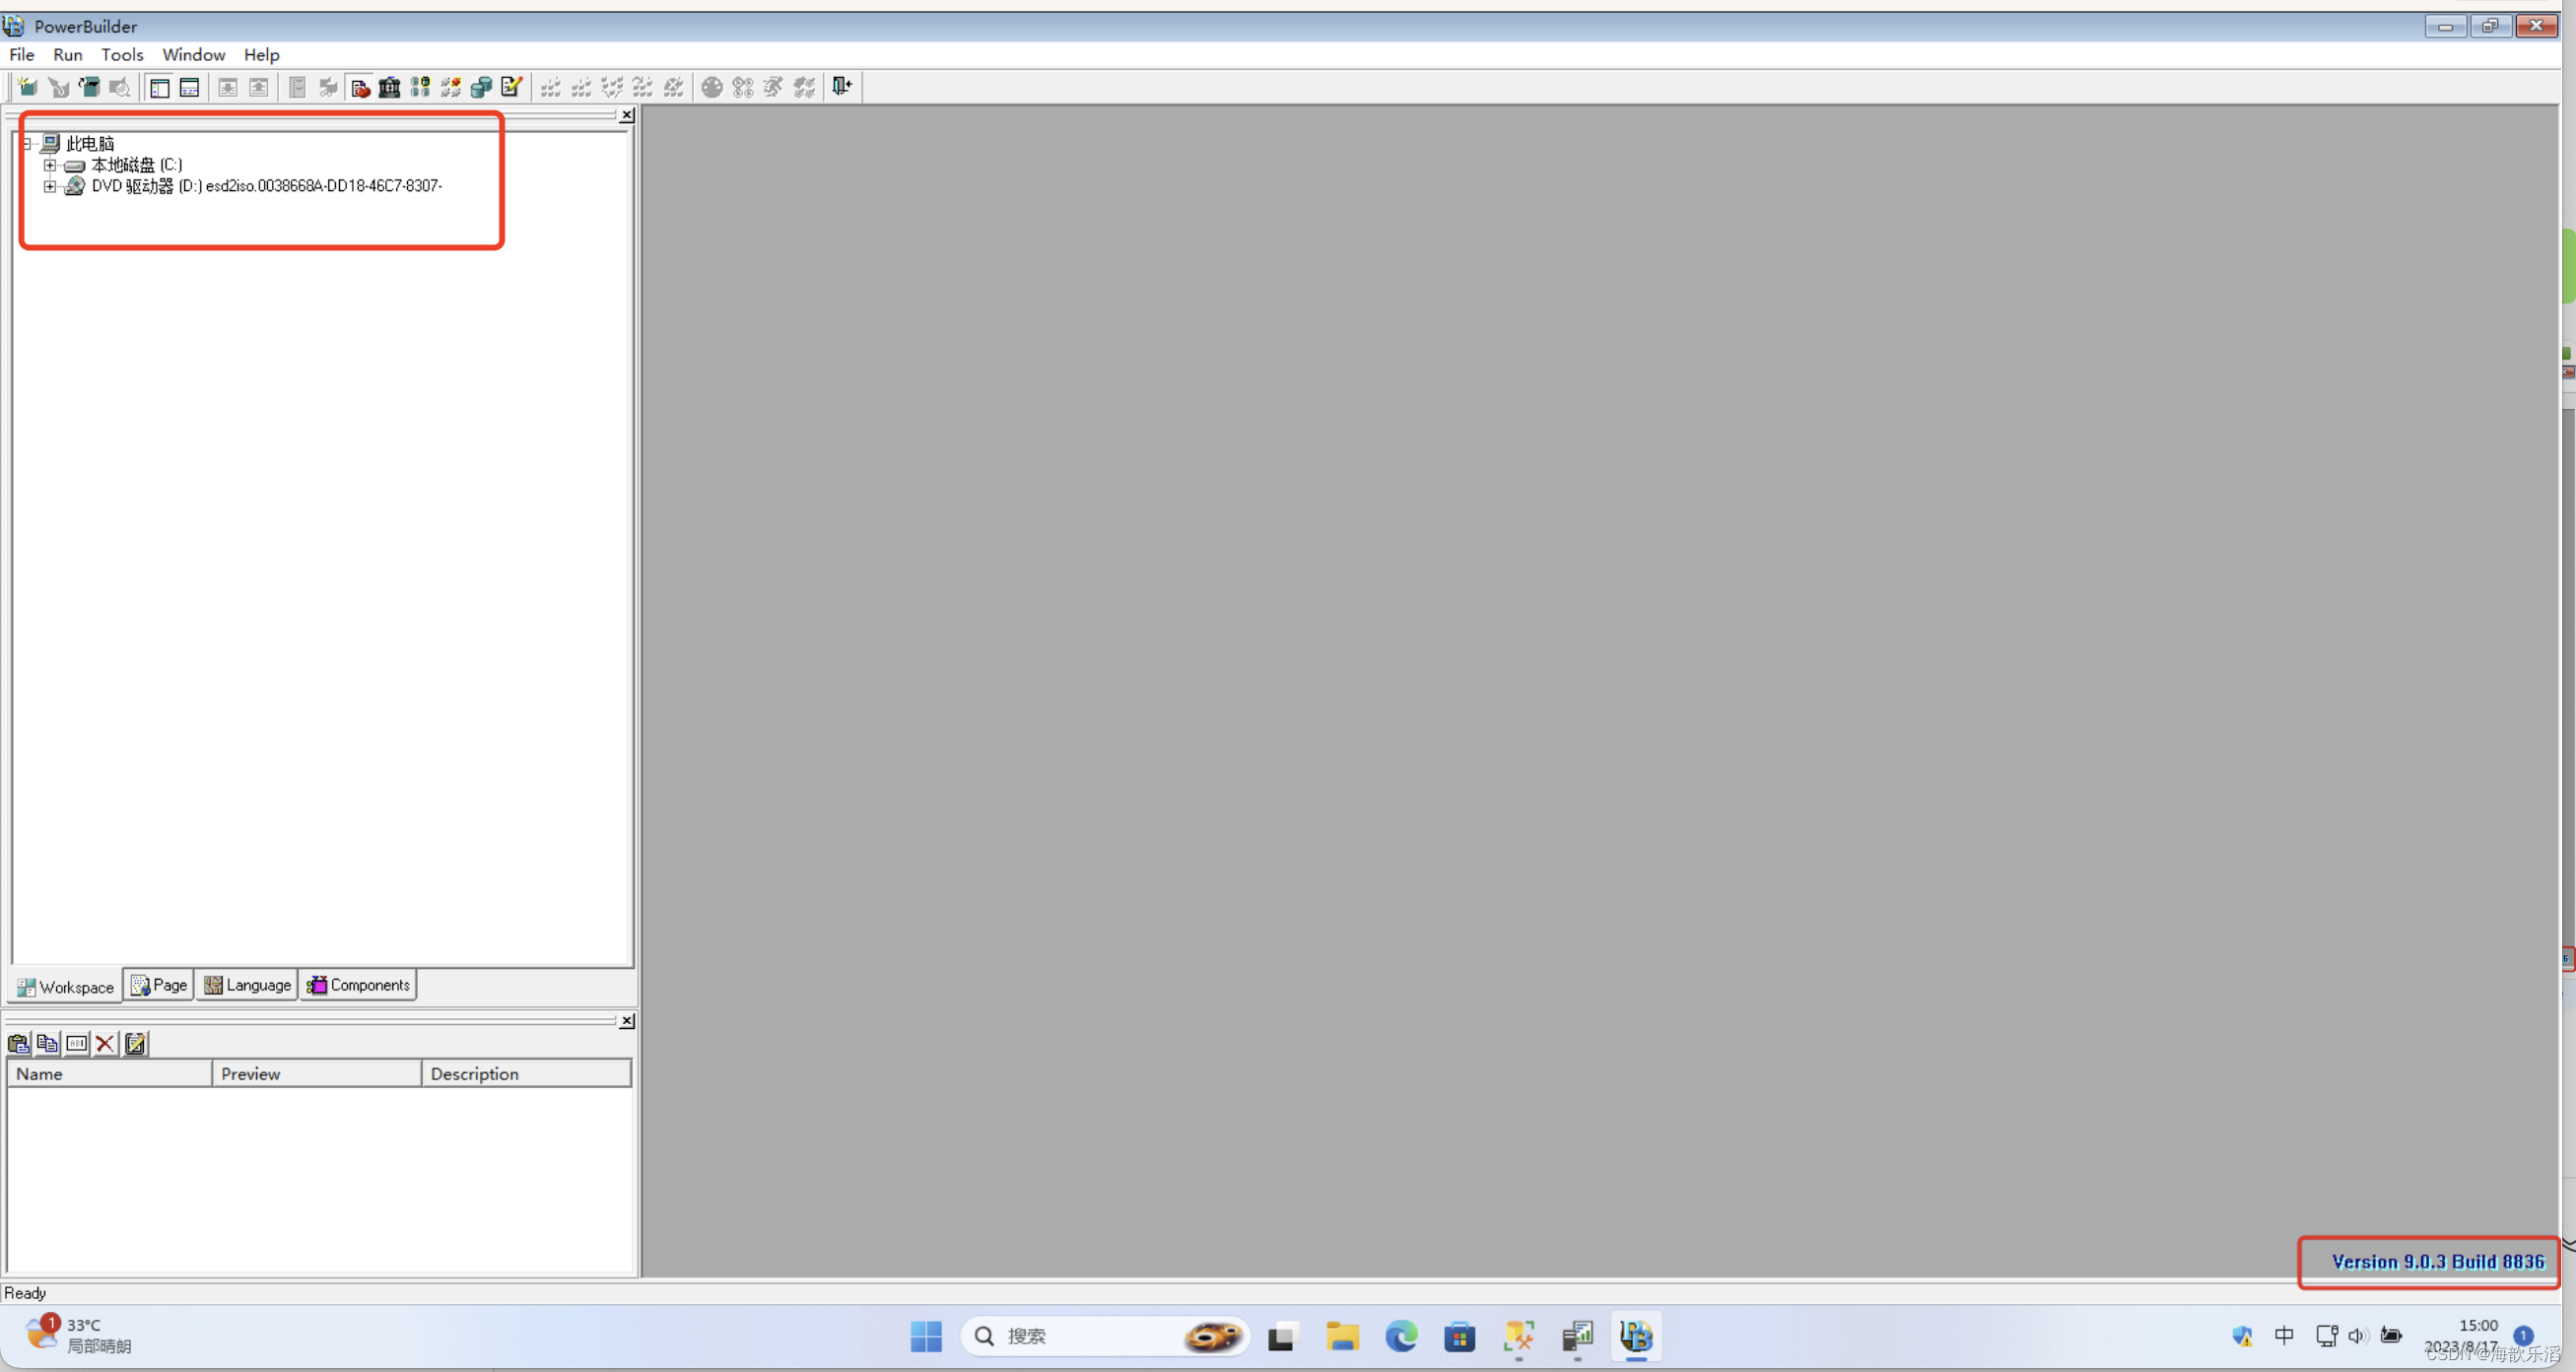The width and height of the screenshot is (2576, 1372).
Task: Click the copy icon in the lower panel toolbar
Action: 47,1044
